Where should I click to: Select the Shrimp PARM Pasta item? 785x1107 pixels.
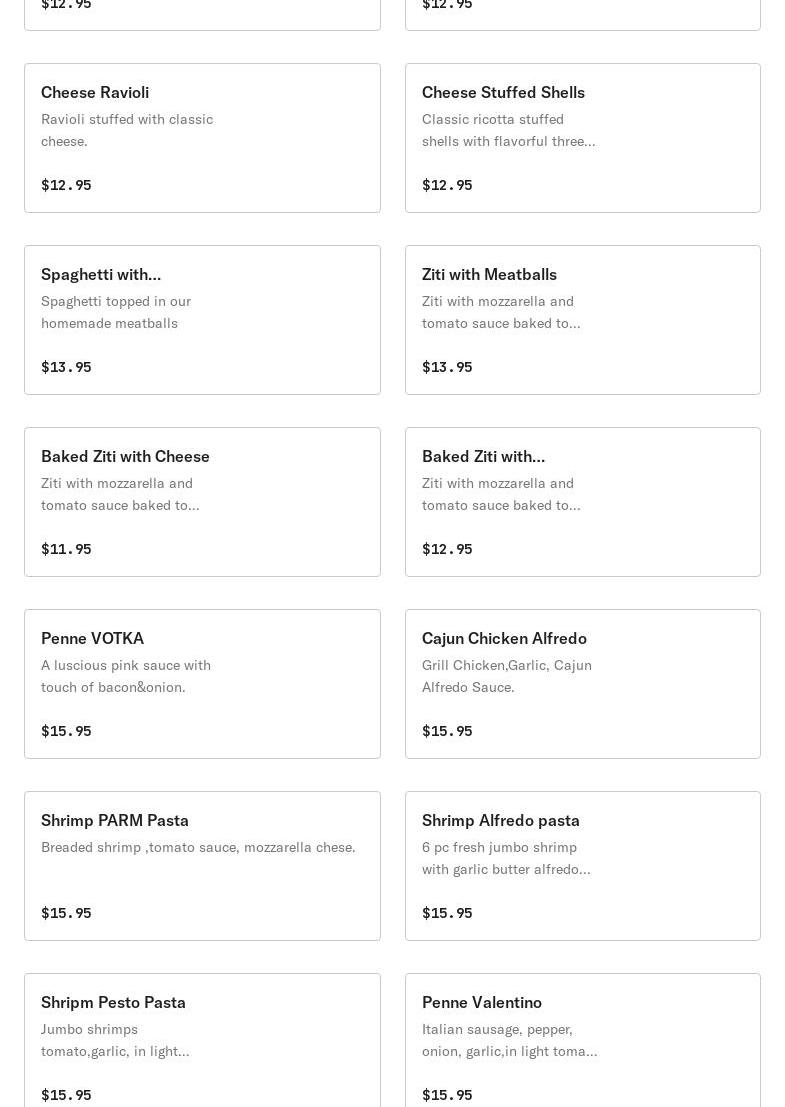115,820
